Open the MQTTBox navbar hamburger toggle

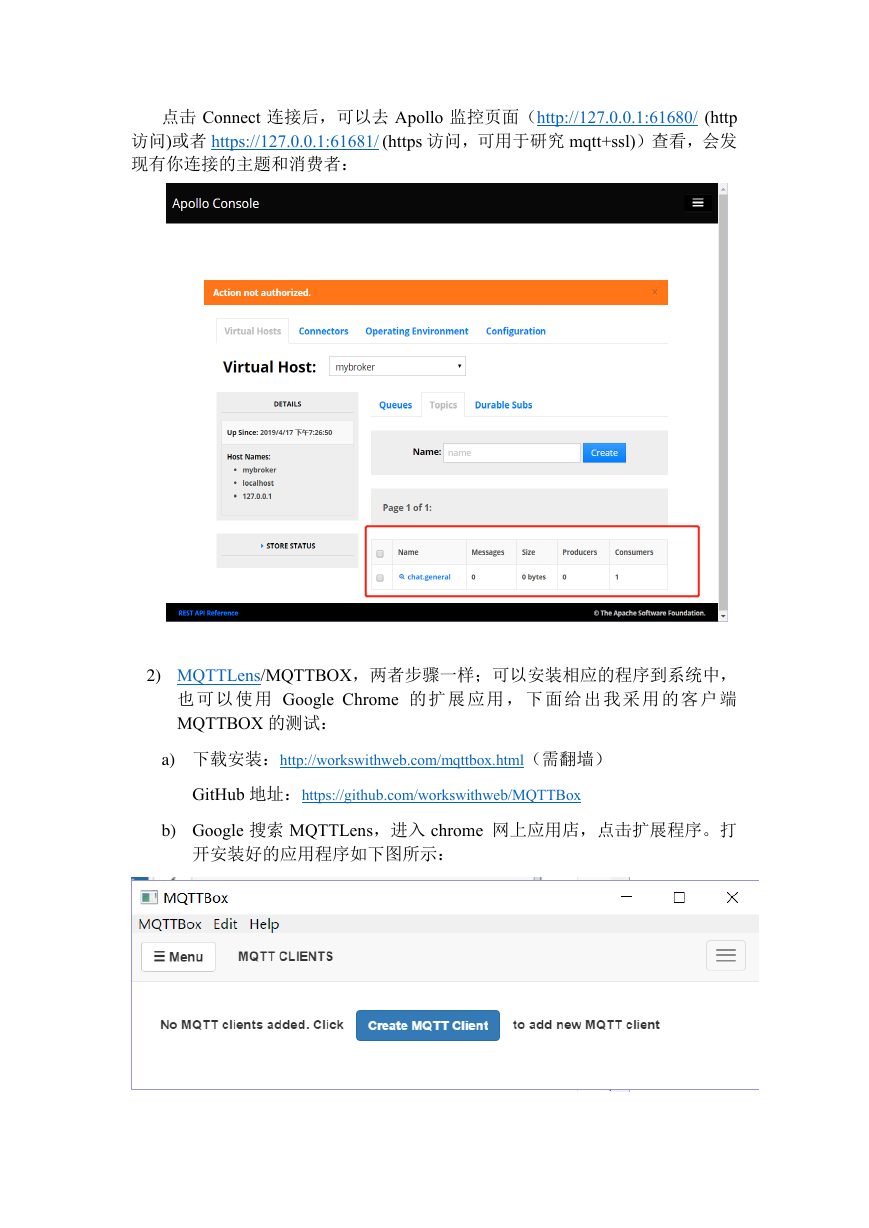click(726, 956)
